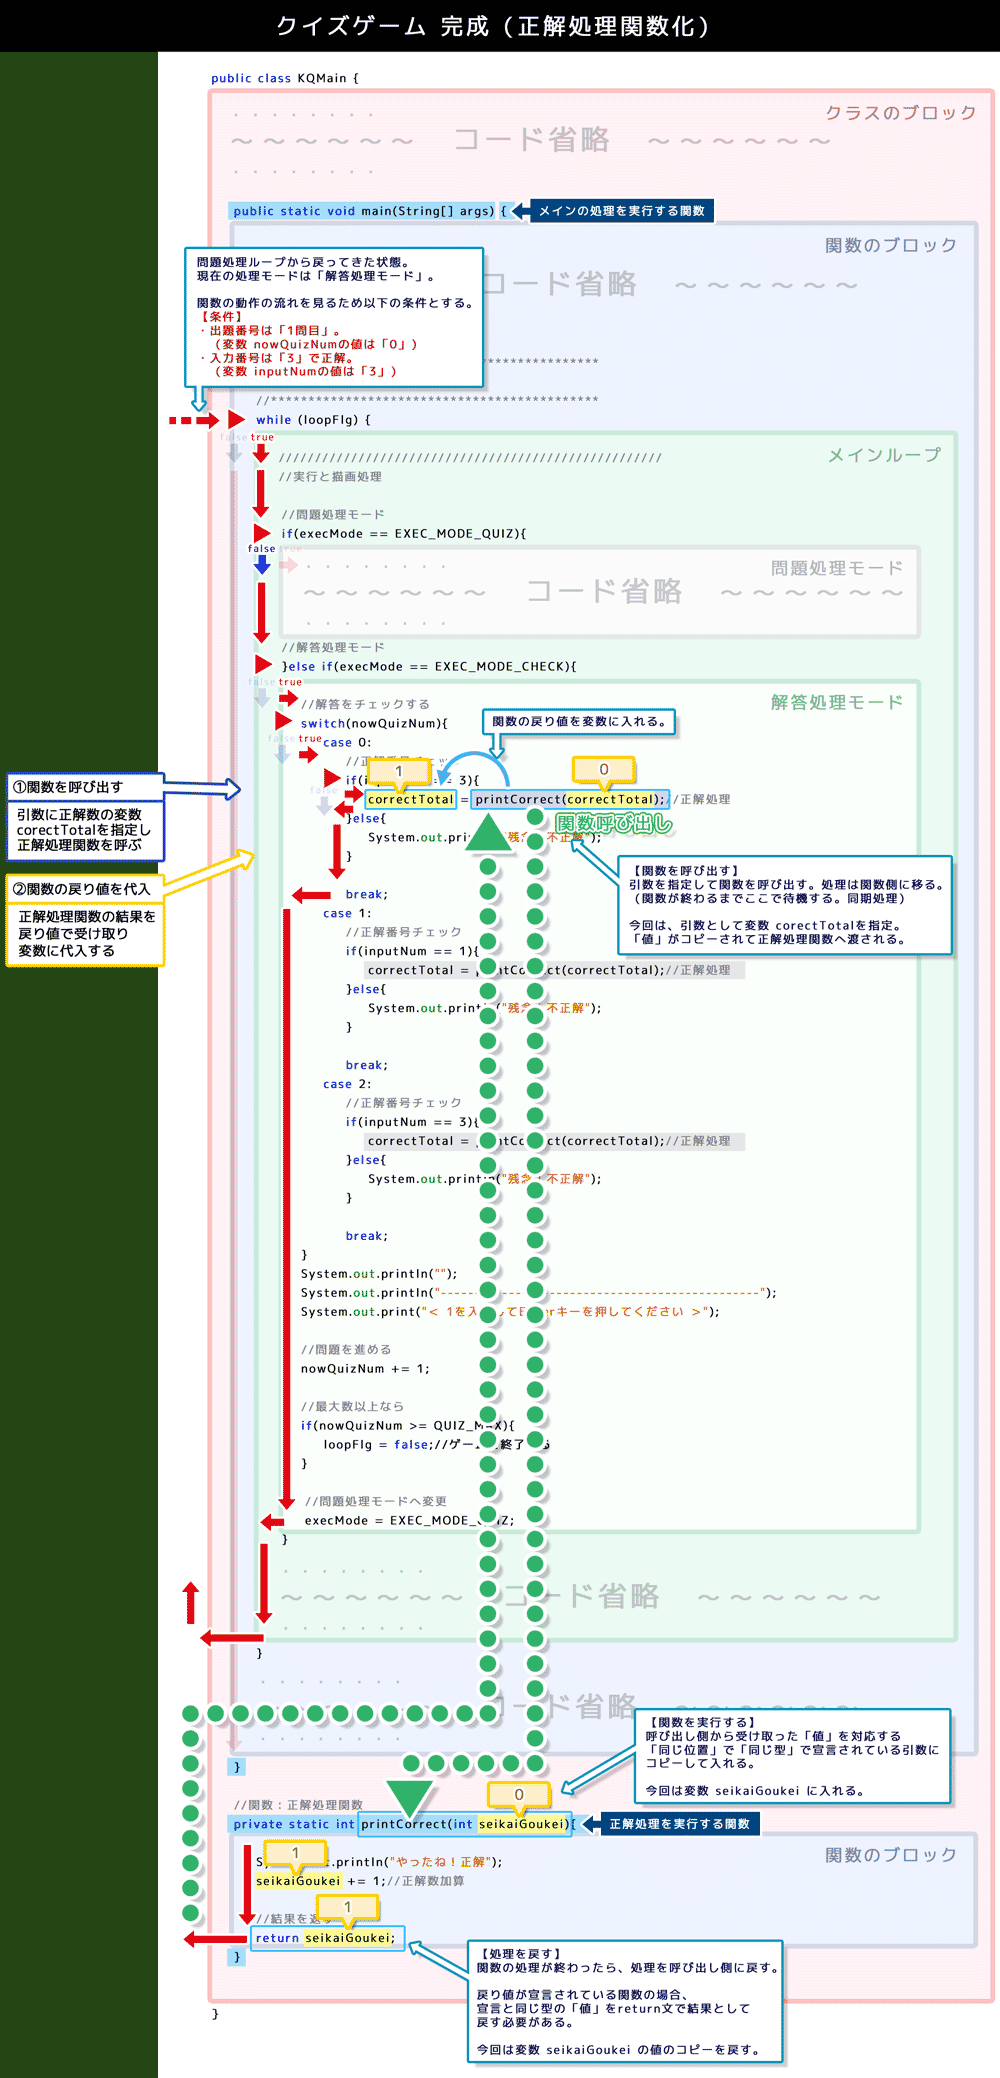Click the 'private static int' keywords
The image size is (1000, 2078).
click(293, 1824)
